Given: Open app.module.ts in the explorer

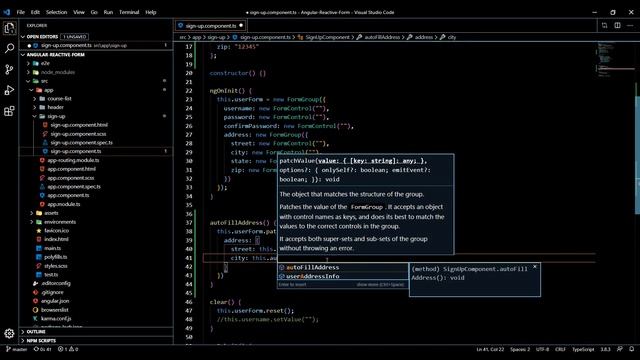Looking at the screenshot, I should click(x=64, y=204).
